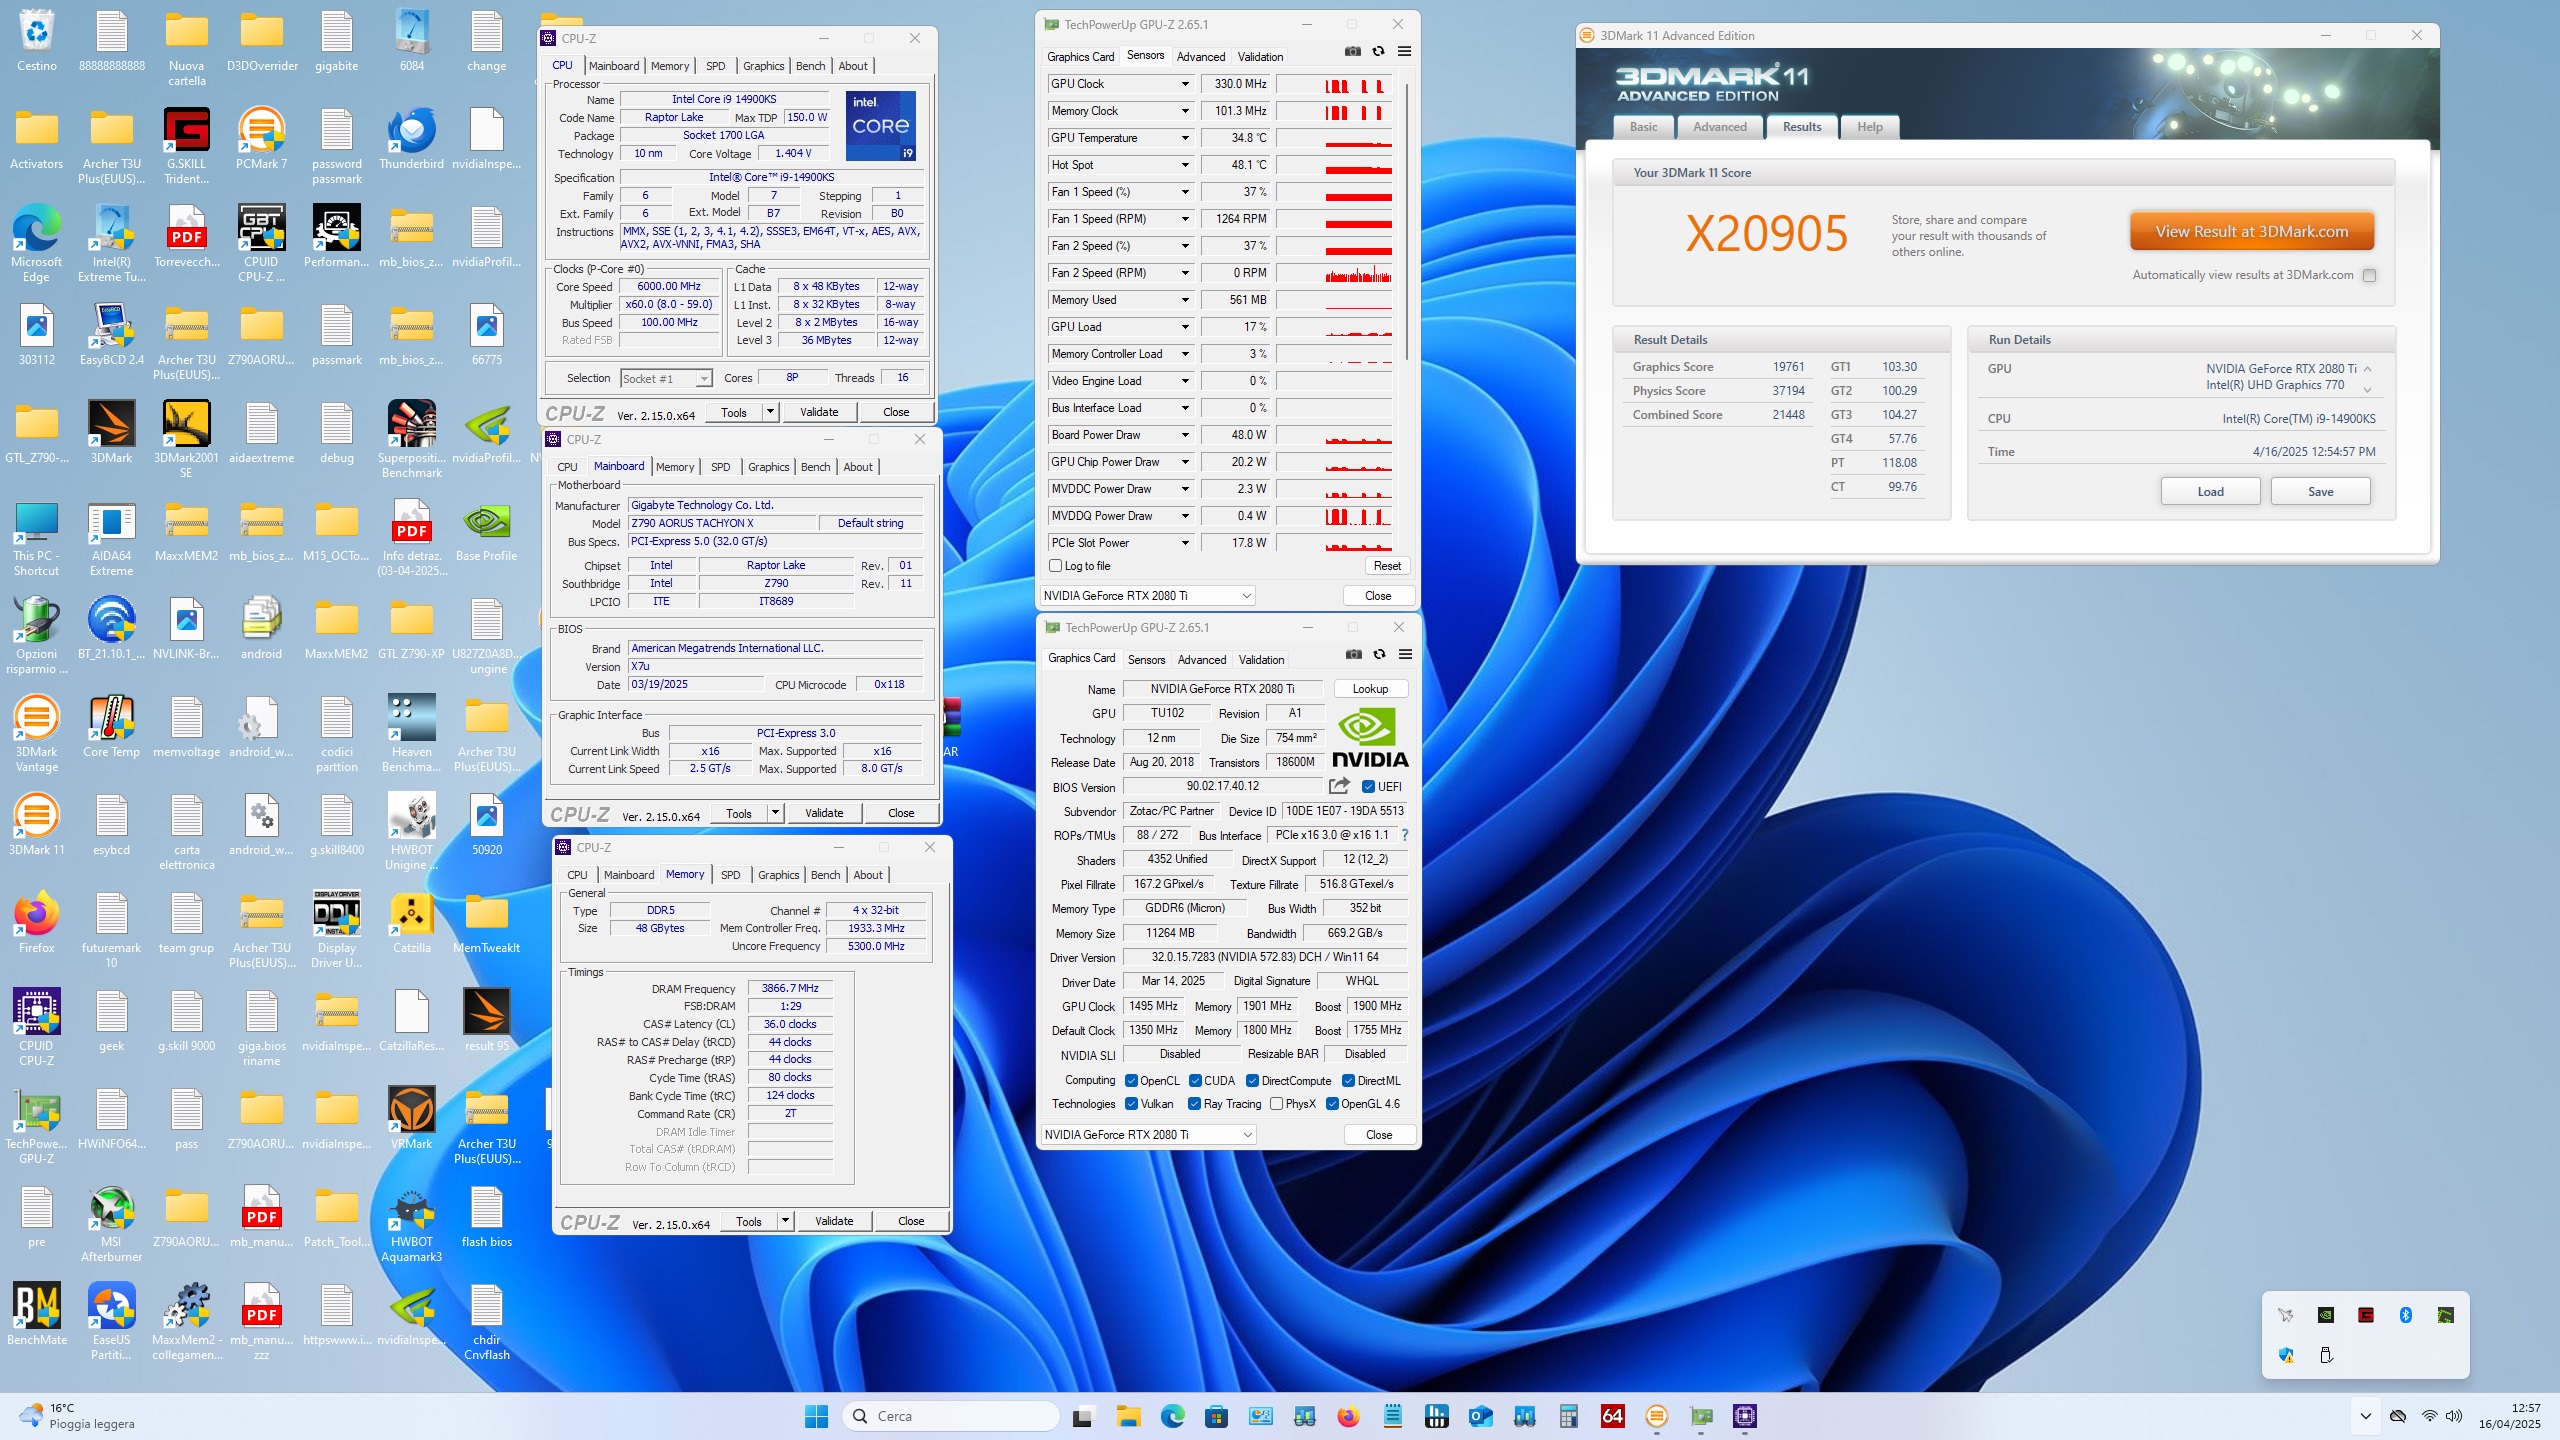Open Help tab in 3DMark 11
This screenshot has width=2560, height=1440.
click(1869, 127)
